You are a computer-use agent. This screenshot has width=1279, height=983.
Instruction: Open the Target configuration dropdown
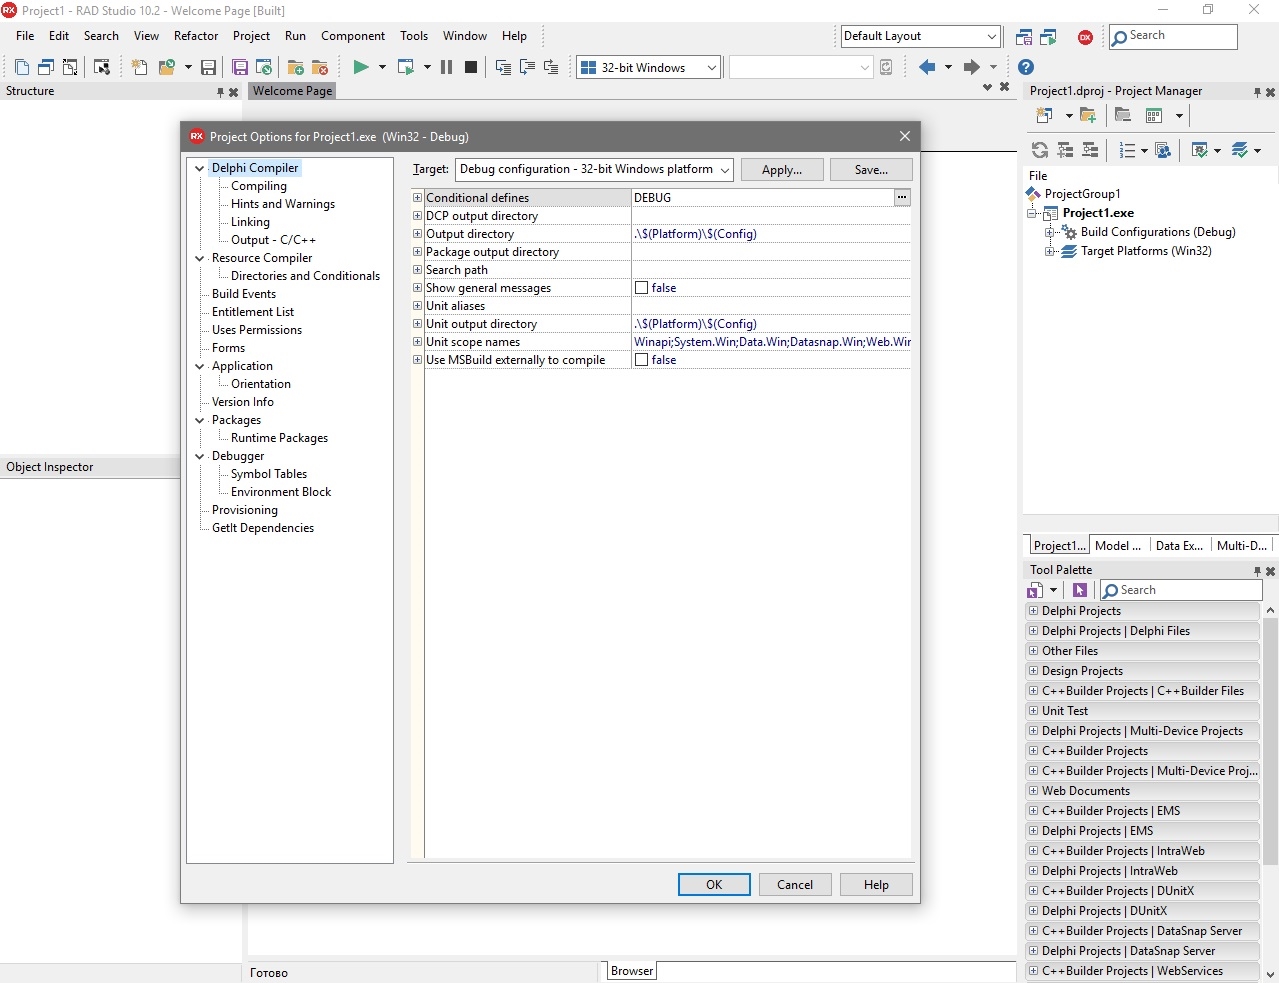tap(724, 170)
